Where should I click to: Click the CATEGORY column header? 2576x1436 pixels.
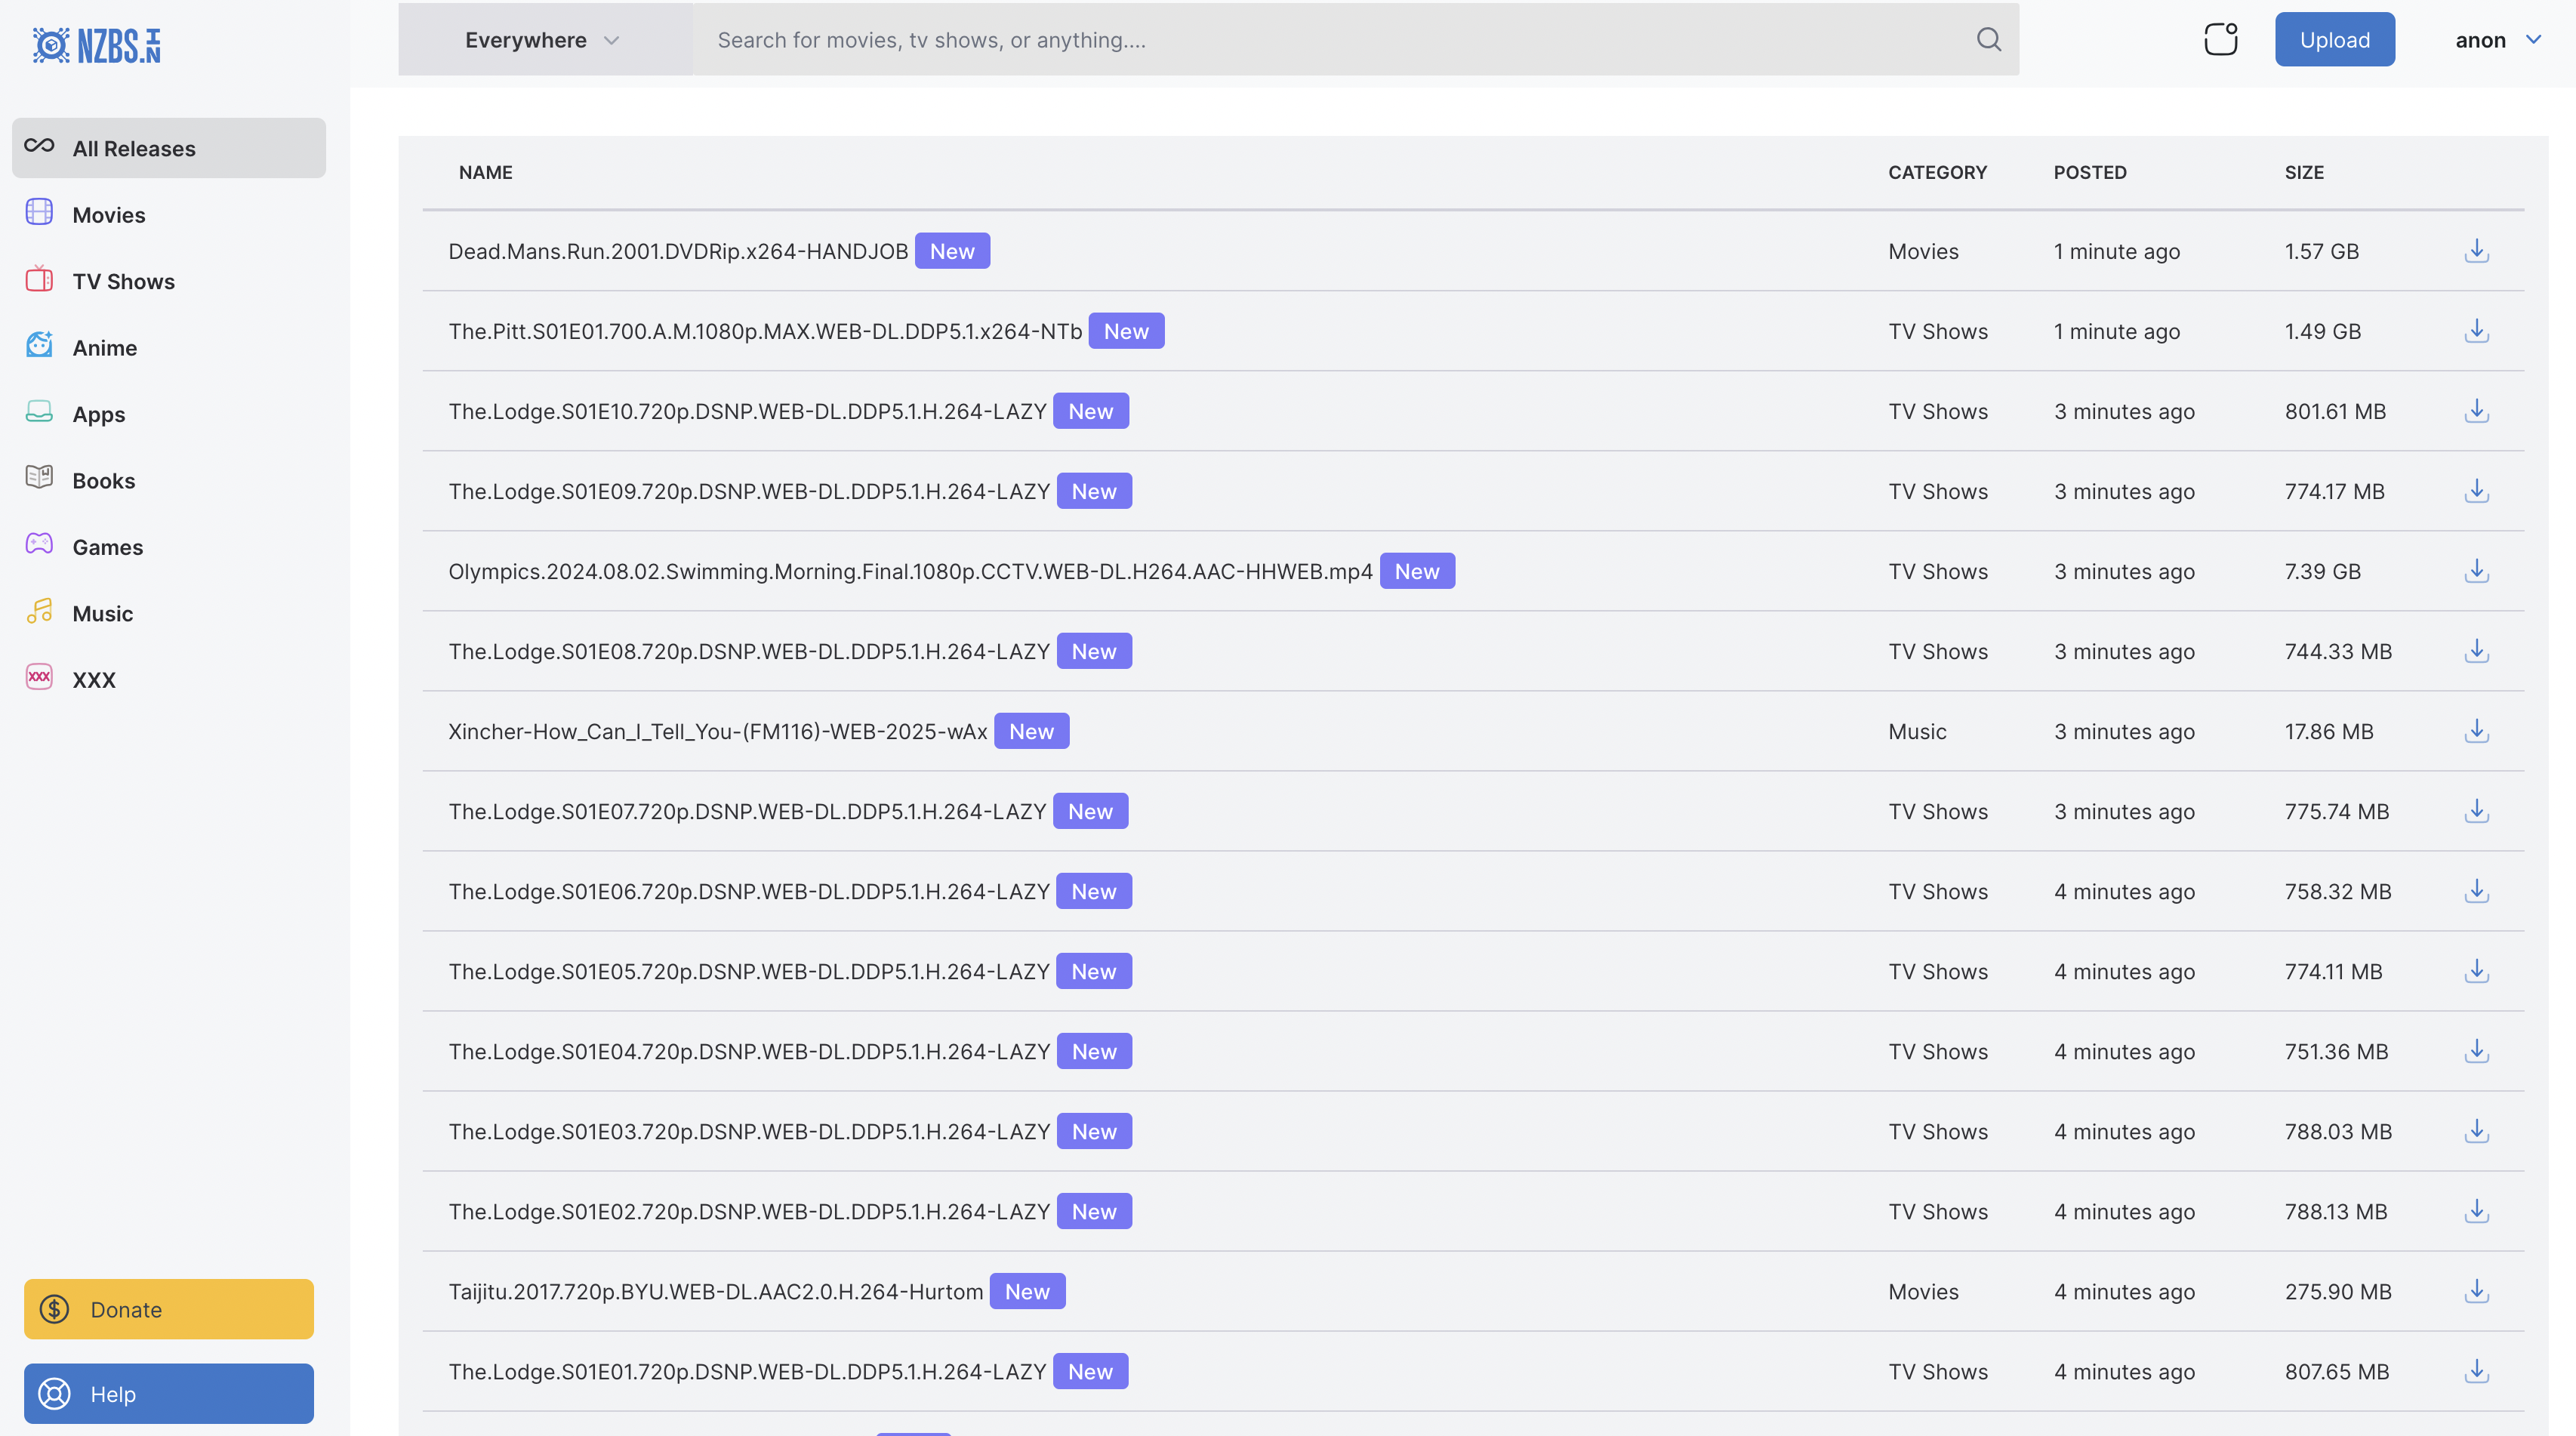(x=1937, y=172)
